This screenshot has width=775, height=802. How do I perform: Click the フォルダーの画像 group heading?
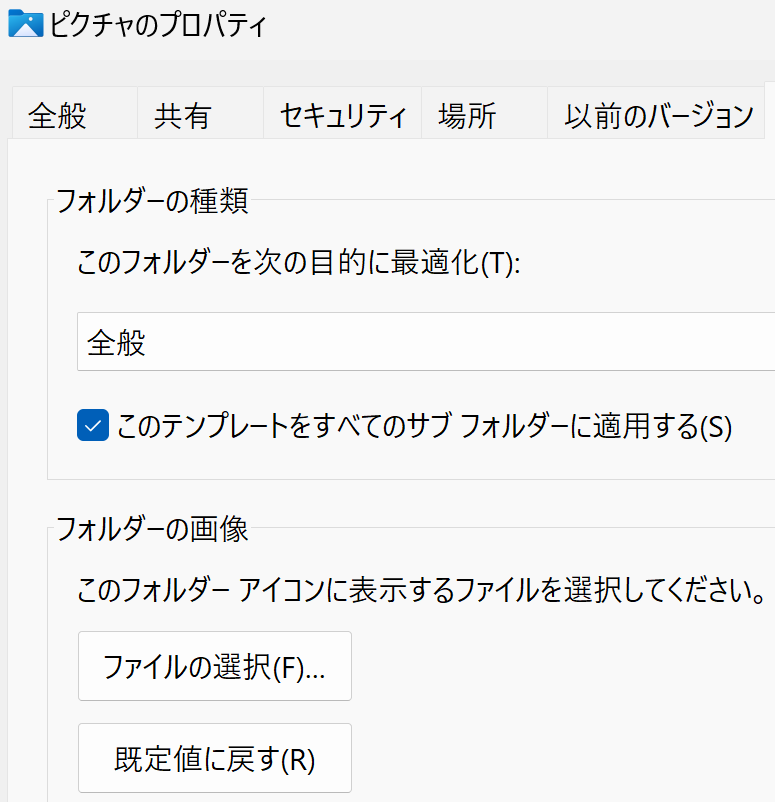[152, 528]
